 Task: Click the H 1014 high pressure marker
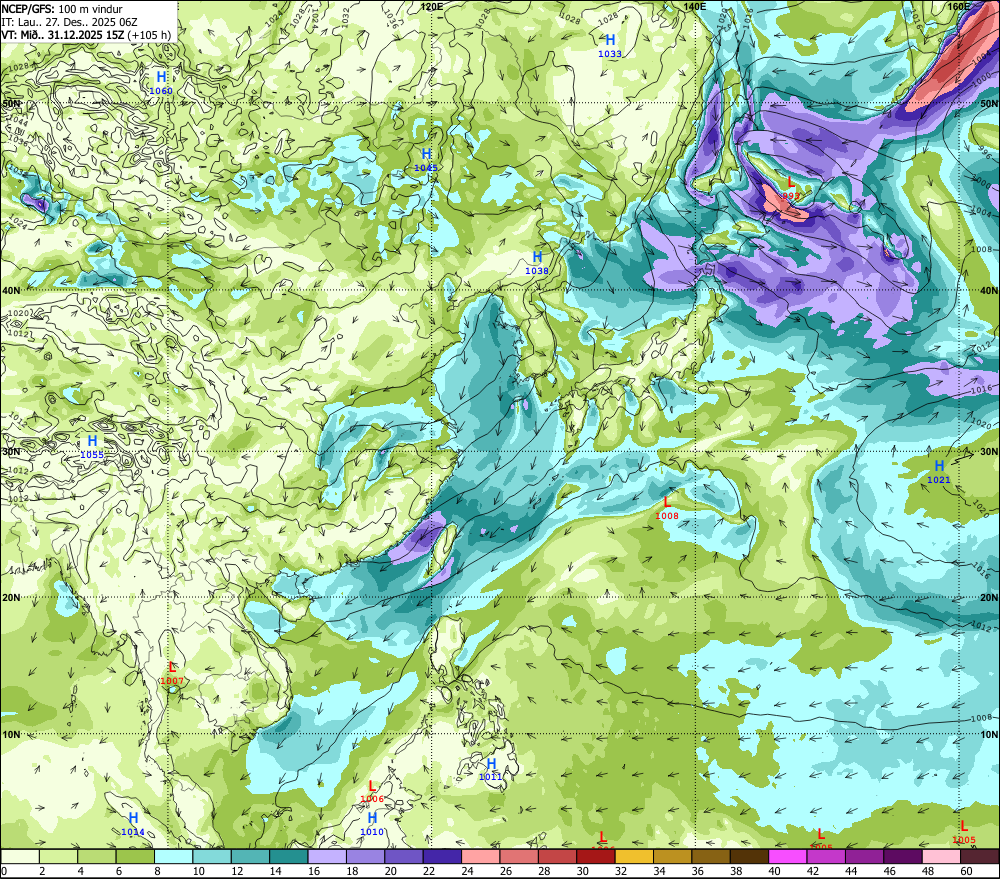click(x=133, y=824)
